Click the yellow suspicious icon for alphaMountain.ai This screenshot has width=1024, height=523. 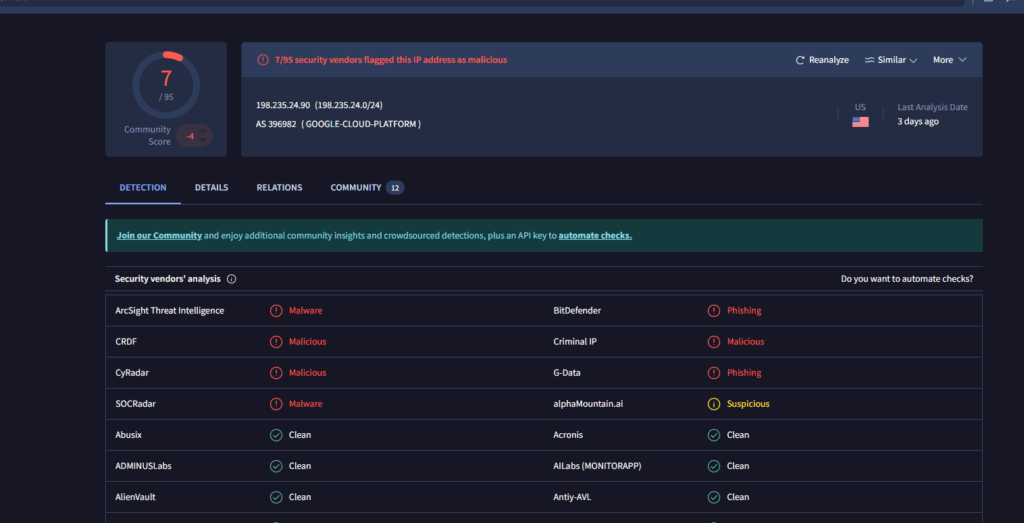point(714,404)
